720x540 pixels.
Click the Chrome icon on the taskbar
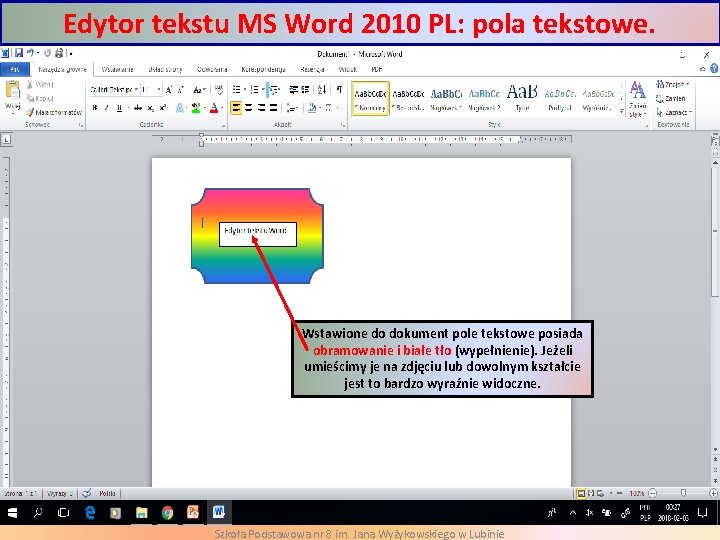(x=167, y=512)
